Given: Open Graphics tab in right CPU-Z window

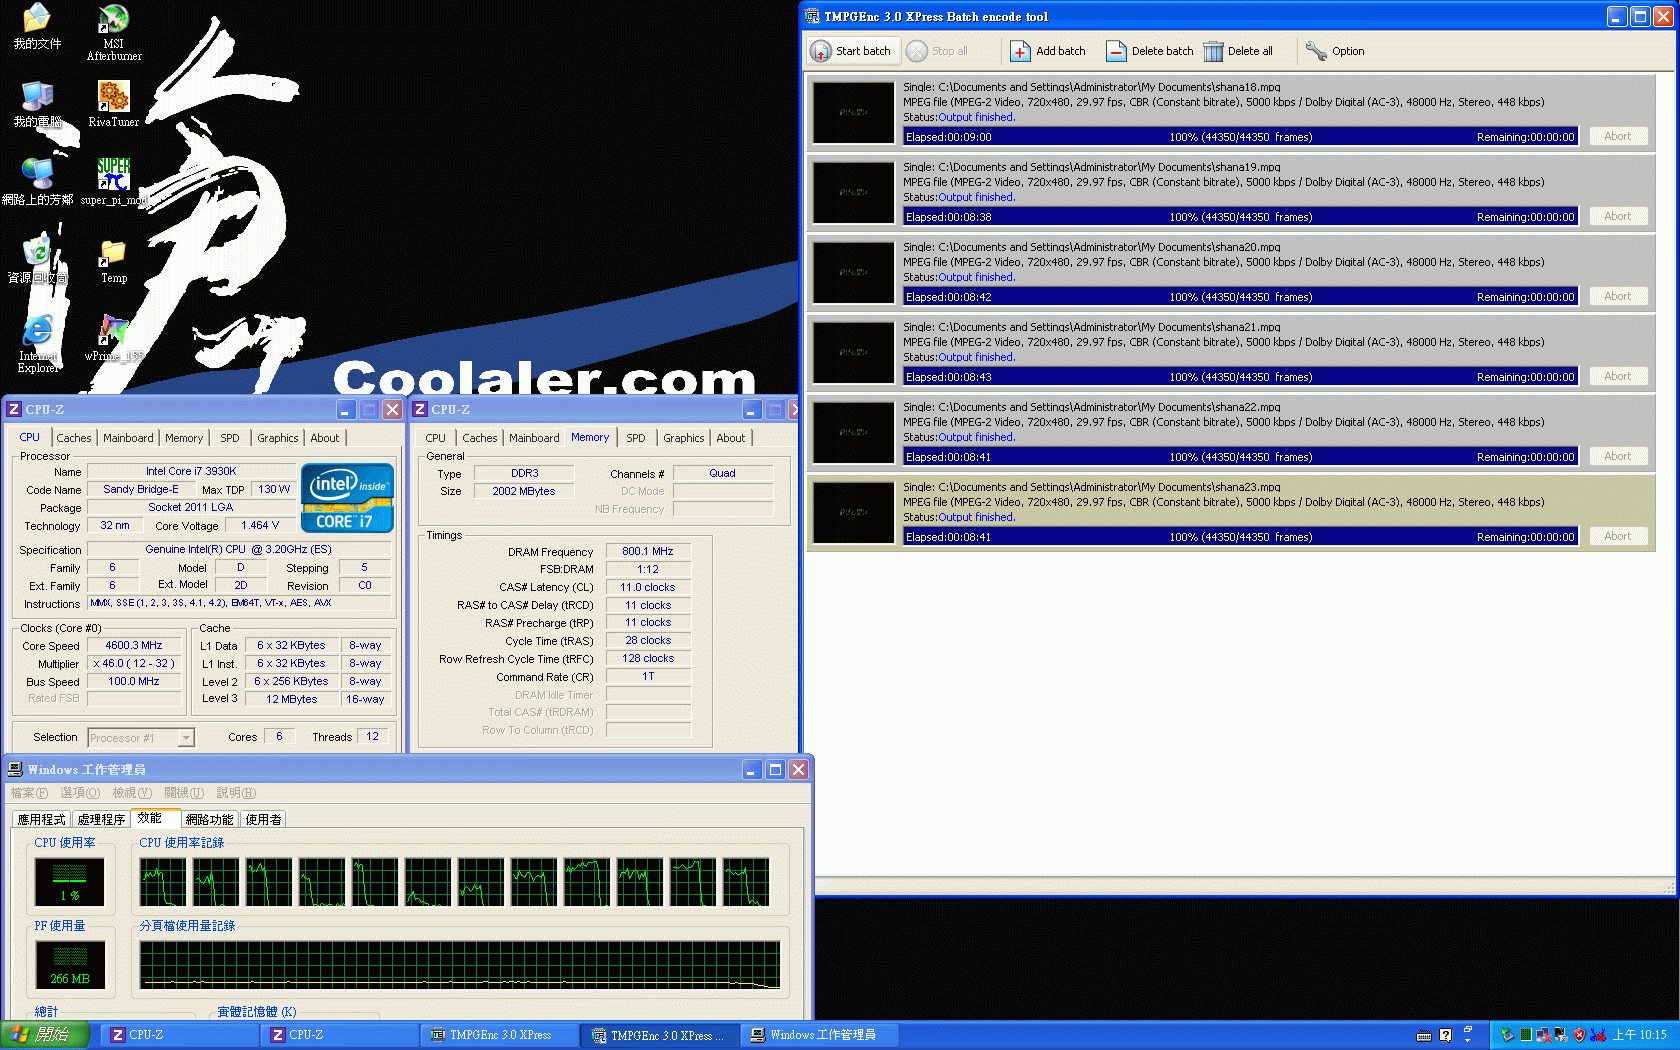Looking at the screenshot, I should (684, 438).
